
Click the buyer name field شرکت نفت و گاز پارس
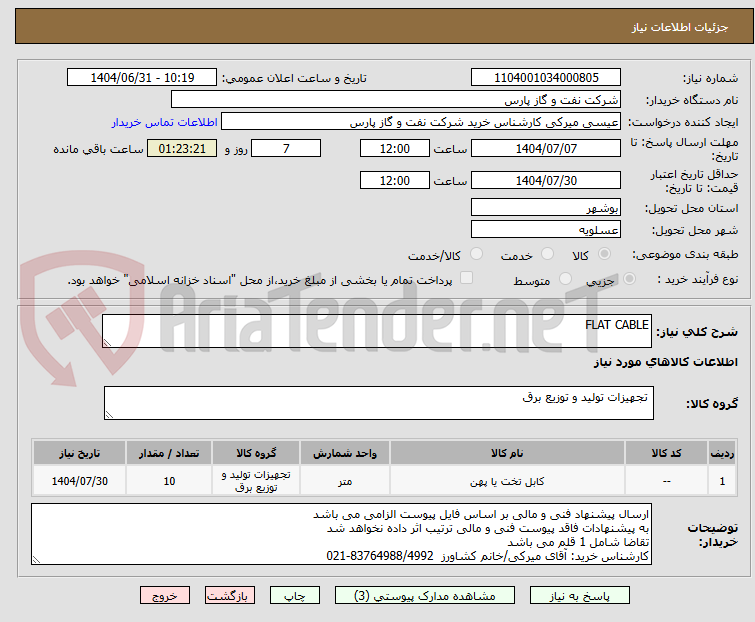pos(395,100)
